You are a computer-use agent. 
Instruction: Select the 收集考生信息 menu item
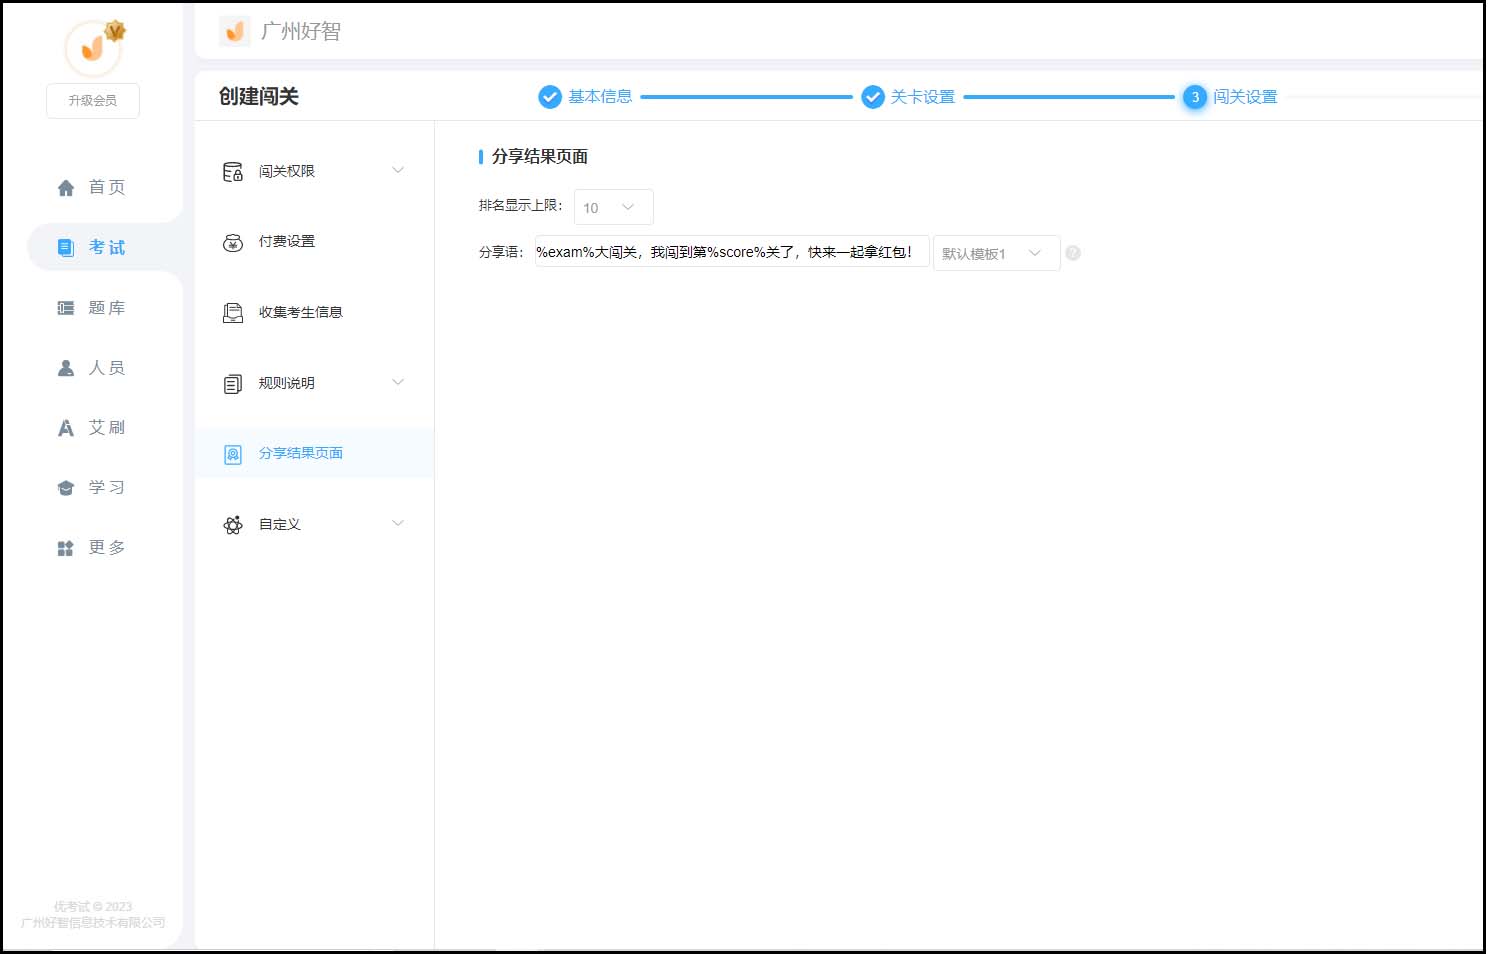pyautogui.click(x=300, y=312)
